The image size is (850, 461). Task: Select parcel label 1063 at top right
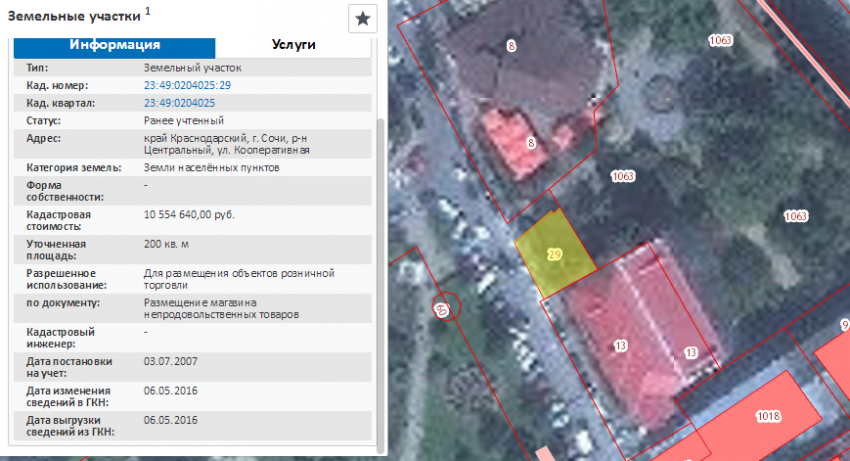point(720,41)
